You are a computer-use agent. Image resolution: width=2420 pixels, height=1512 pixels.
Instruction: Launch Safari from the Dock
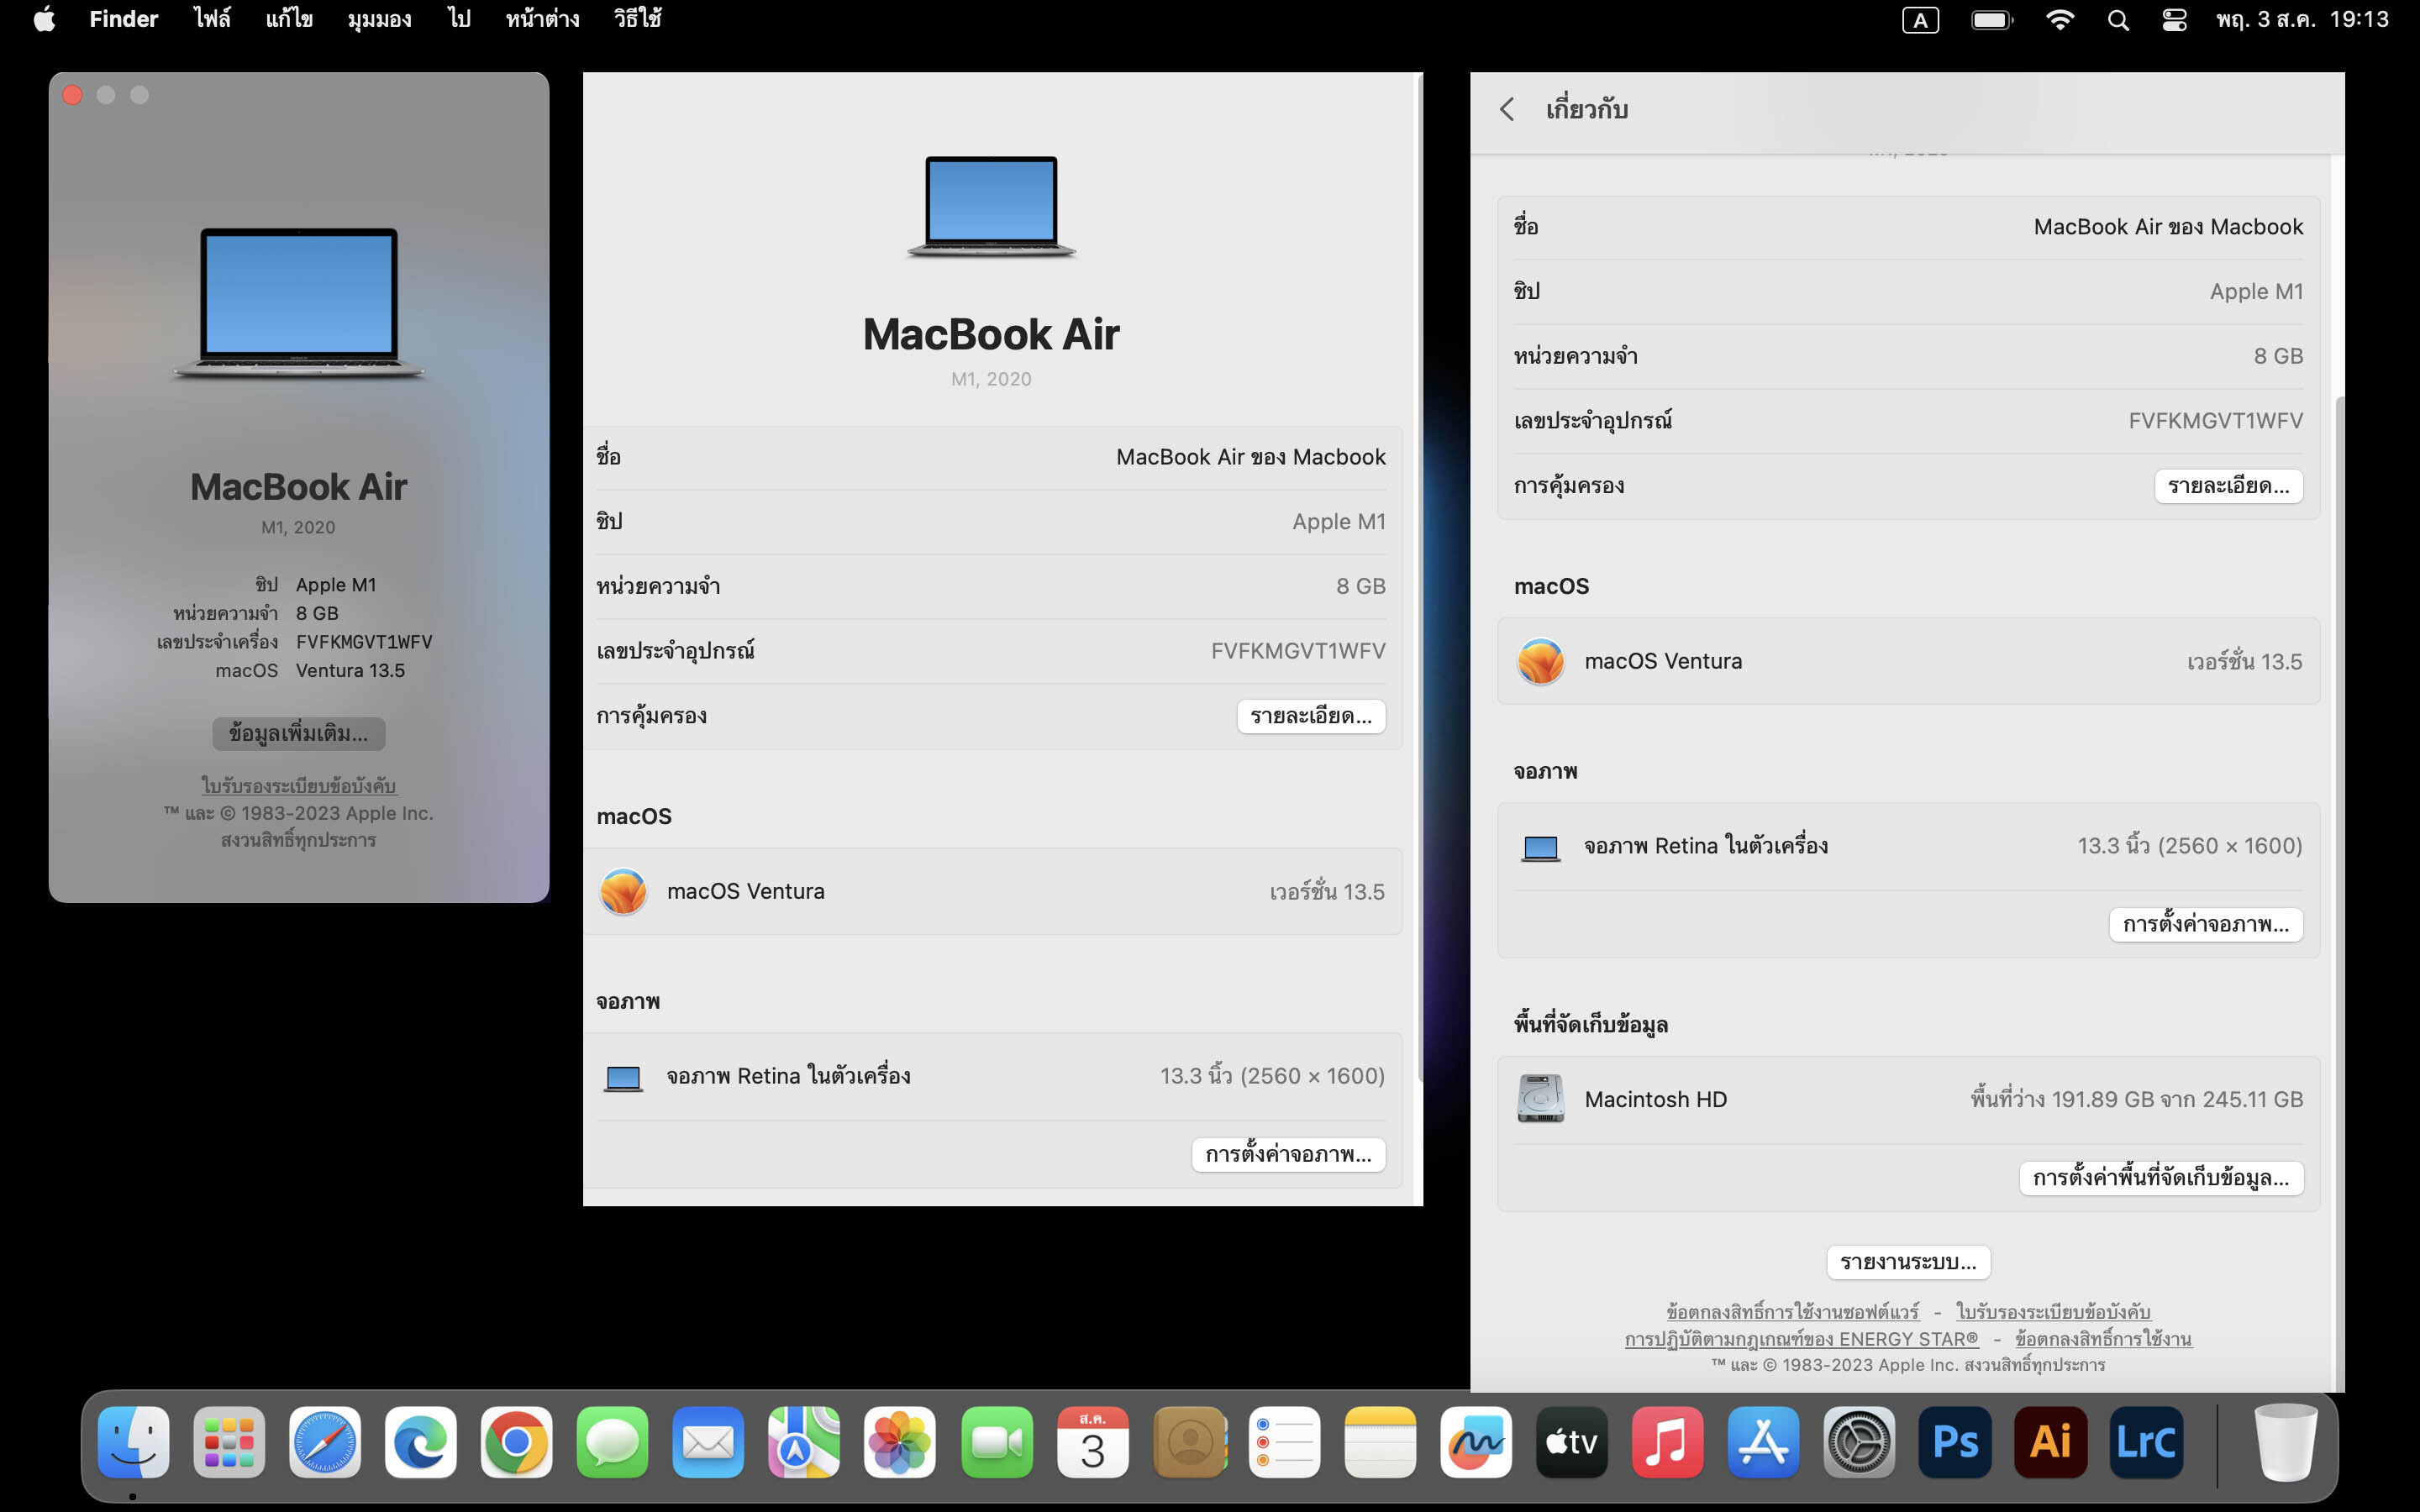tap(325, 1442)
